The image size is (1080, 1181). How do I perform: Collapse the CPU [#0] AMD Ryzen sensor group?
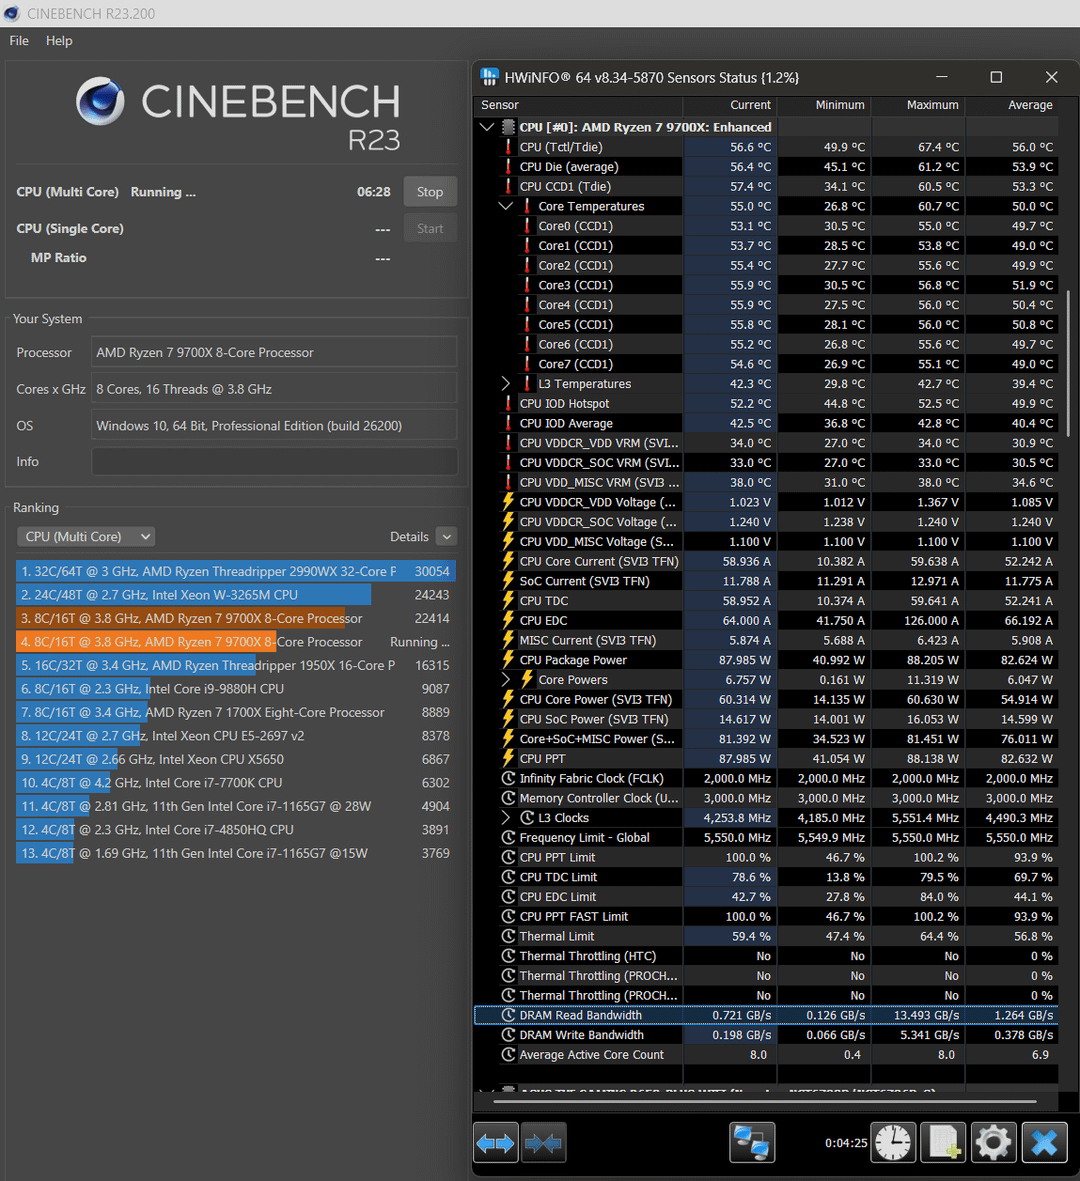(x=487, y=127)
